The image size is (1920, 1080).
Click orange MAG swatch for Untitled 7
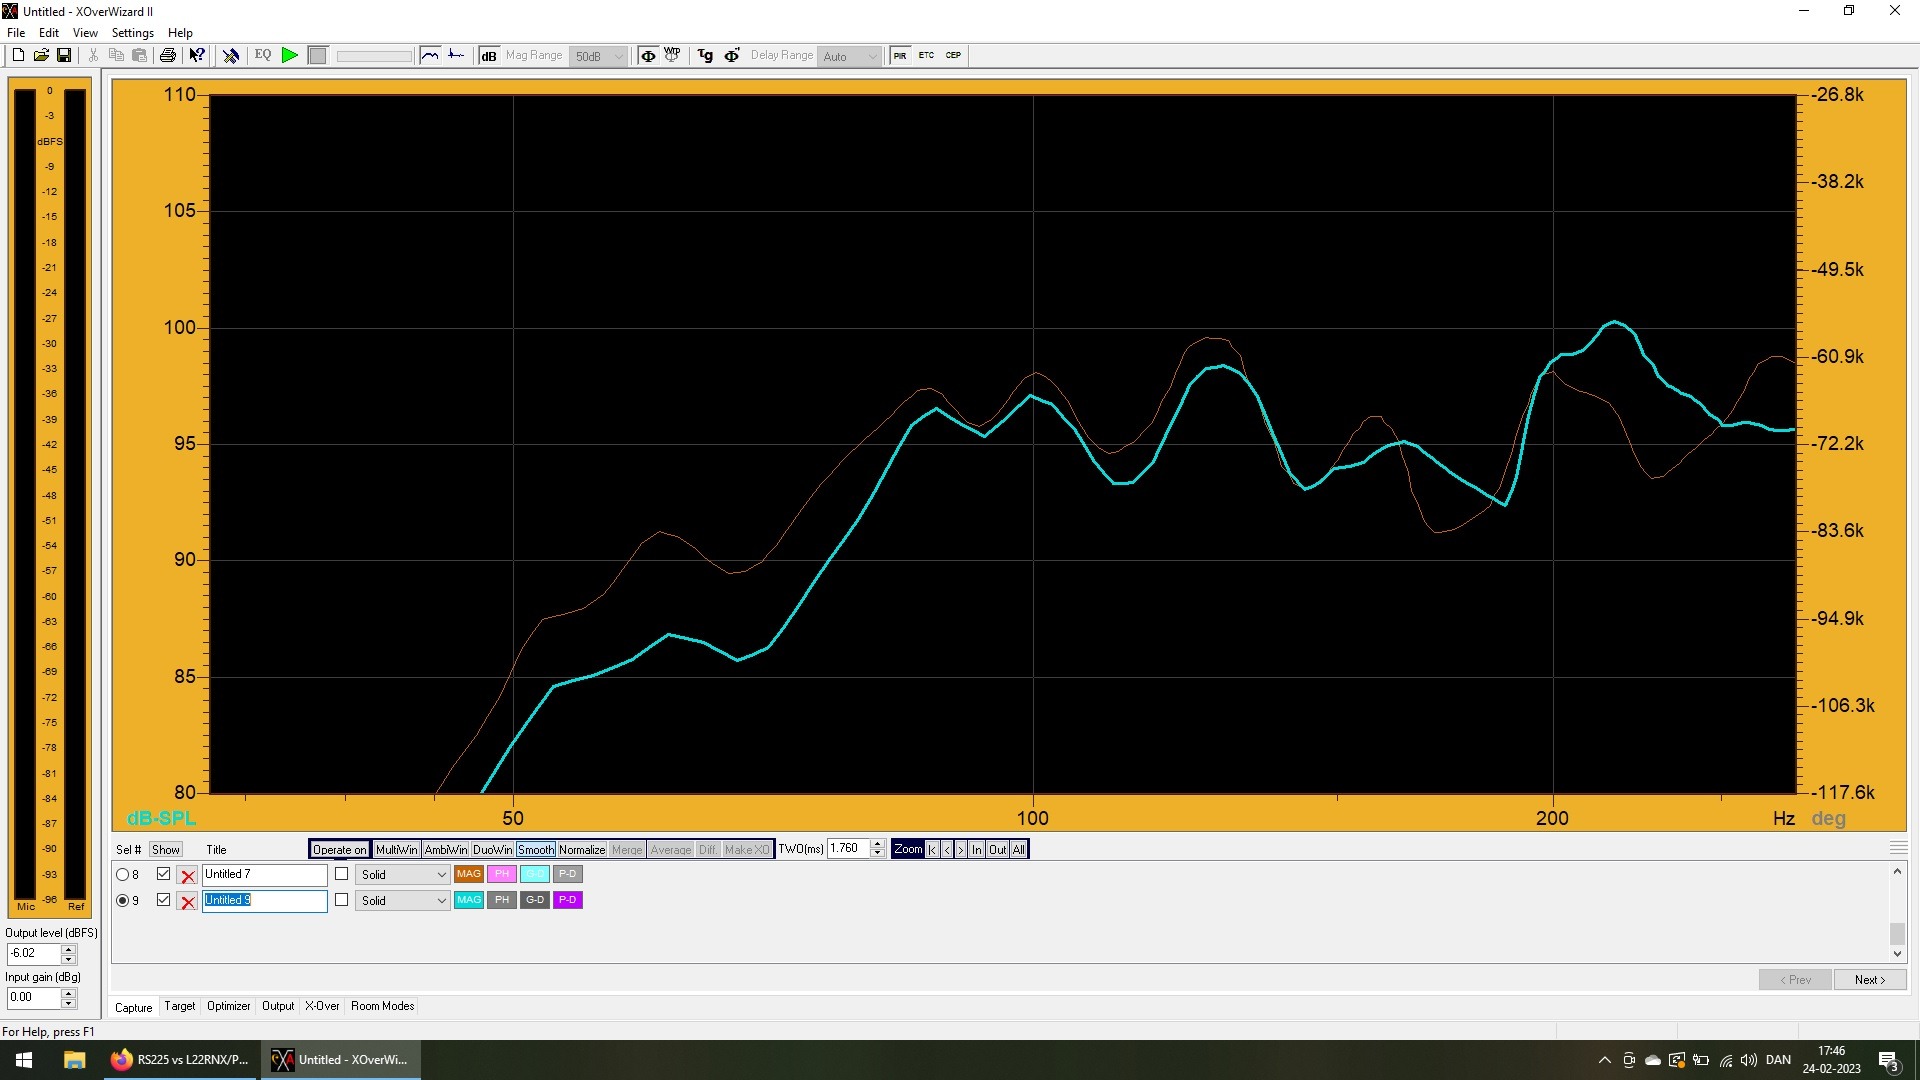click(x=469, y=874)
